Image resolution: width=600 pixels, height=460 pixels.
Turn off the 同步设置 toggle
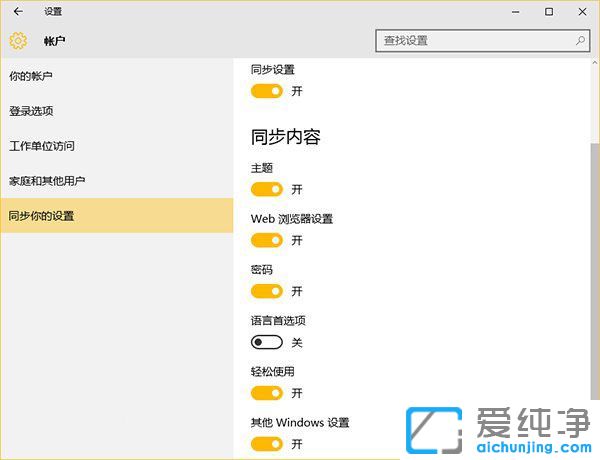coord(267,91)
